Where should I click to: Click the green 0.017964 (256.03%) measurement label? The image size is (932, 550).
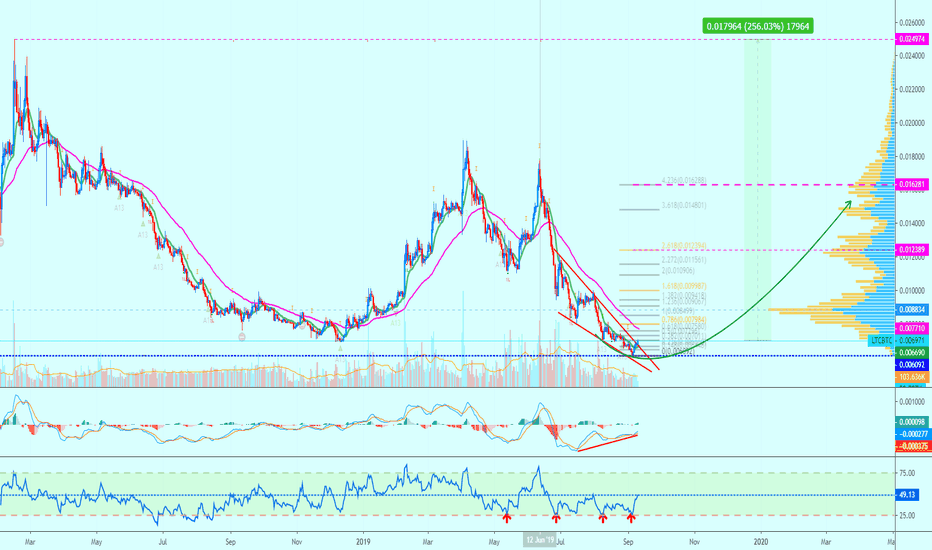point(757,26)
